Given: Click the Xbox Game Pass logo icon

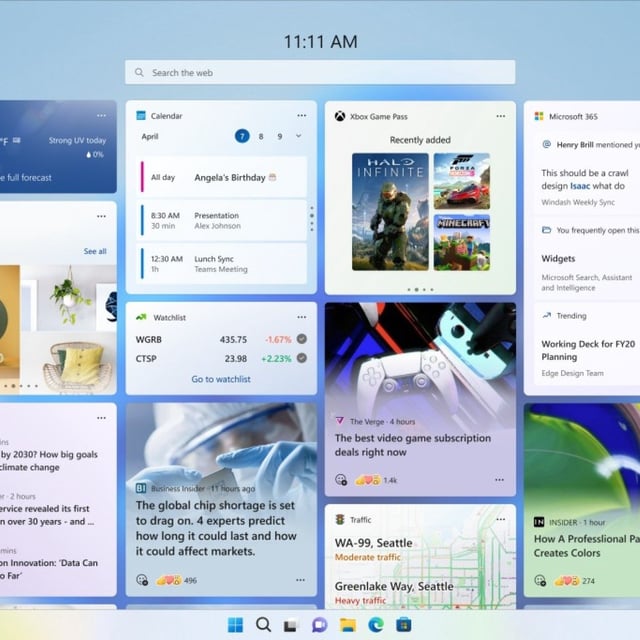Looking at the screenshot, I should [x=340, y=116].
